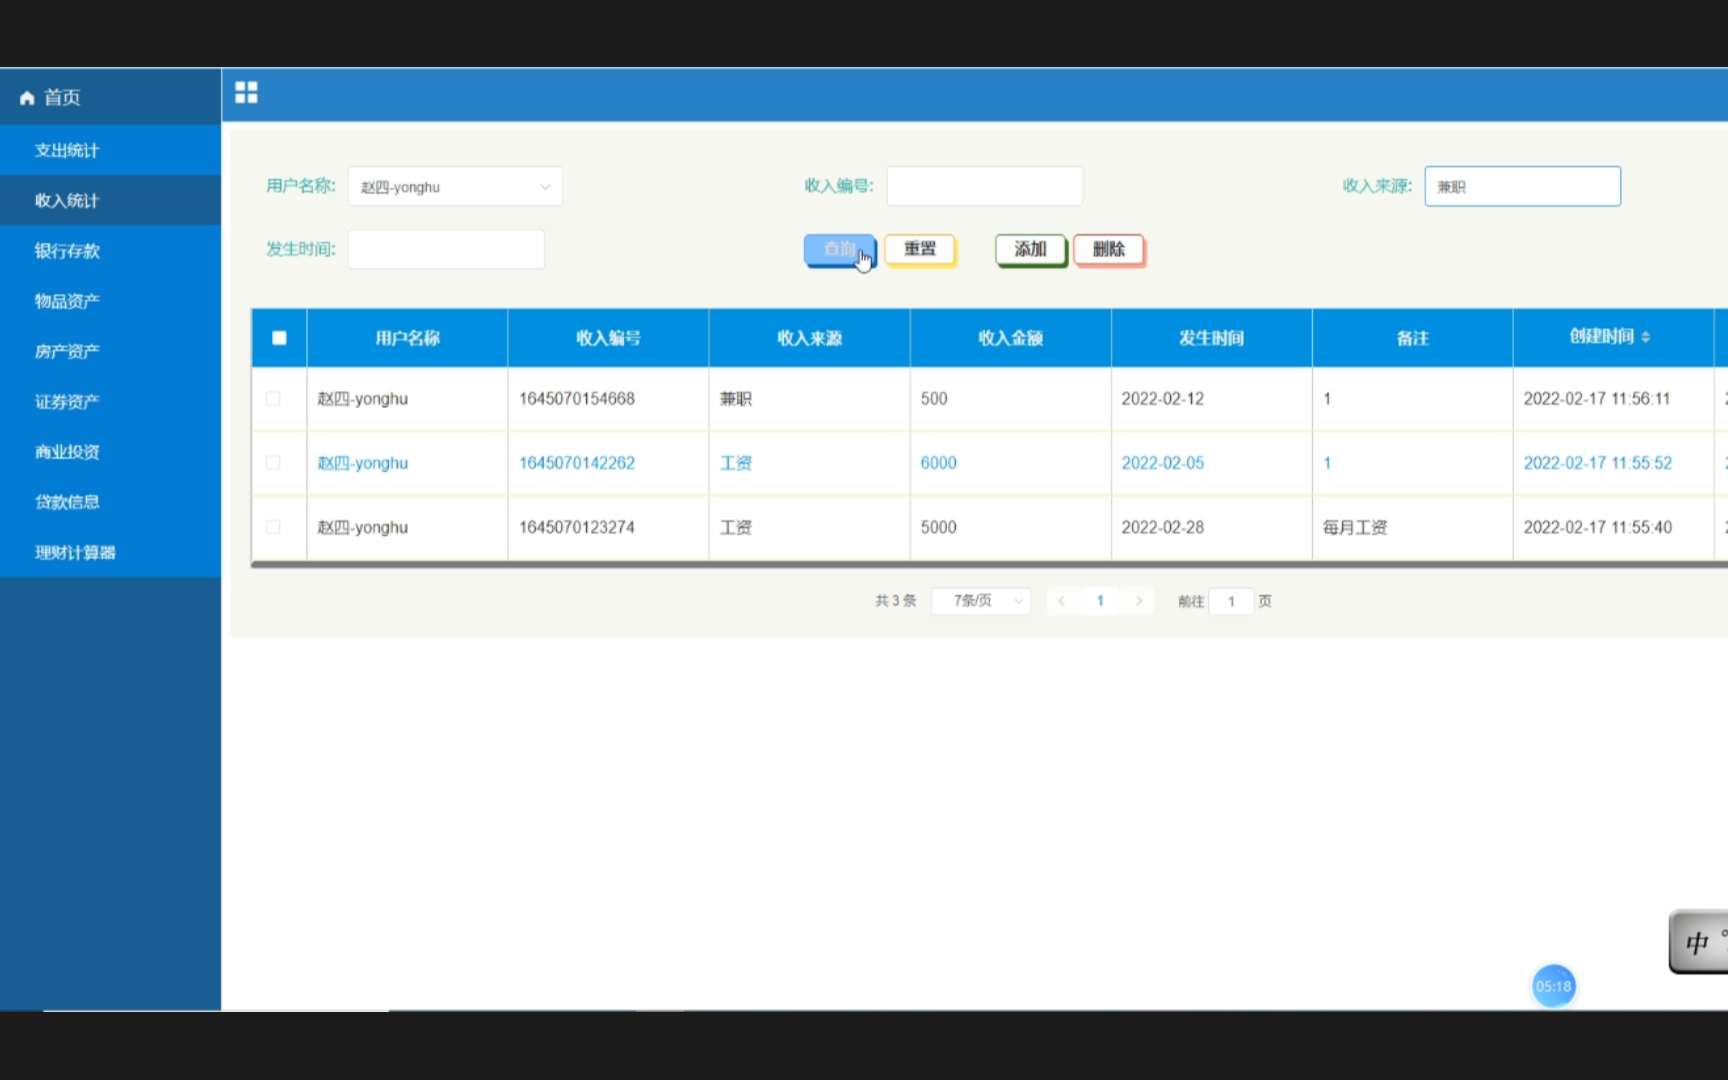Image resolution: width=1728 pixels, height=1080 pixels.
Task: Click the created time 2022-02-17 11:56:11
Action: point(1597,398)
